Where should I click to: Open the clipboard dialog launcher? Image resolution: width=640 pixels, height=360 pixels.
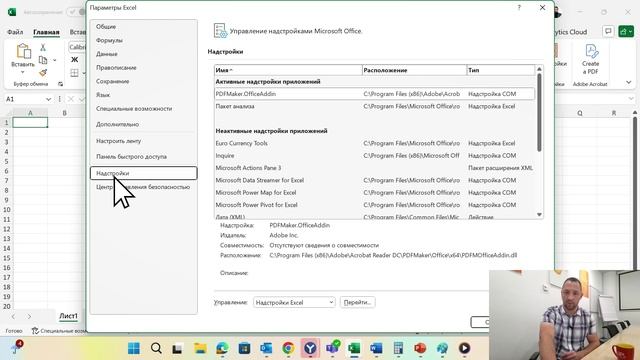pyautogui.click(x=60, y=84)
